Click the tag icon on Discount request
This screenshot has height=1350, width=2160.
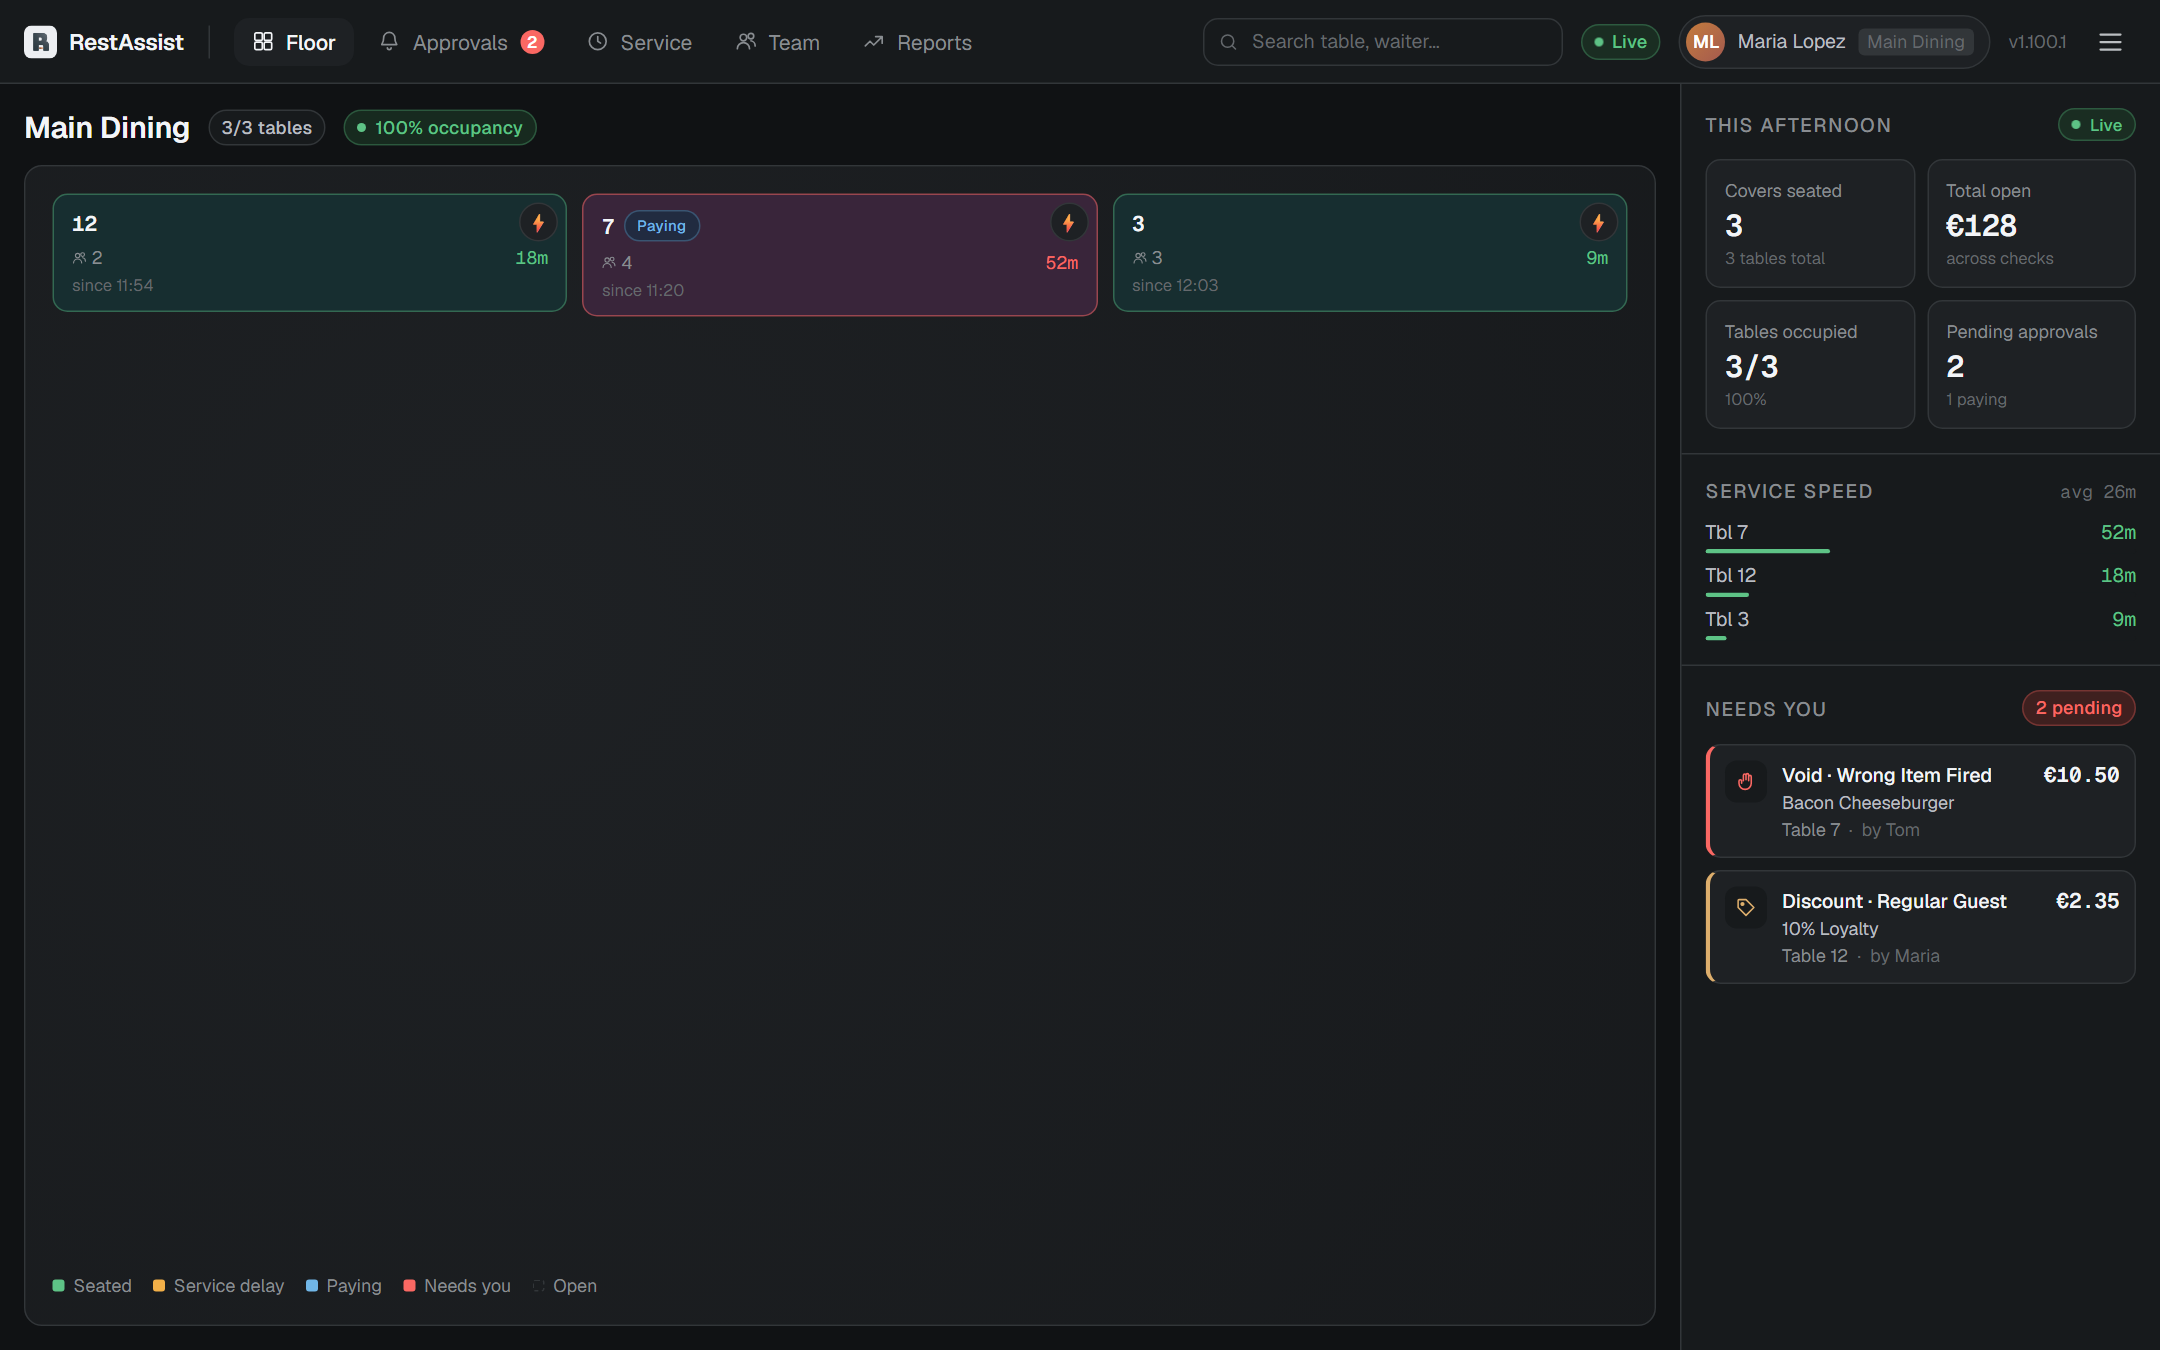click(x=1745, y=908)
